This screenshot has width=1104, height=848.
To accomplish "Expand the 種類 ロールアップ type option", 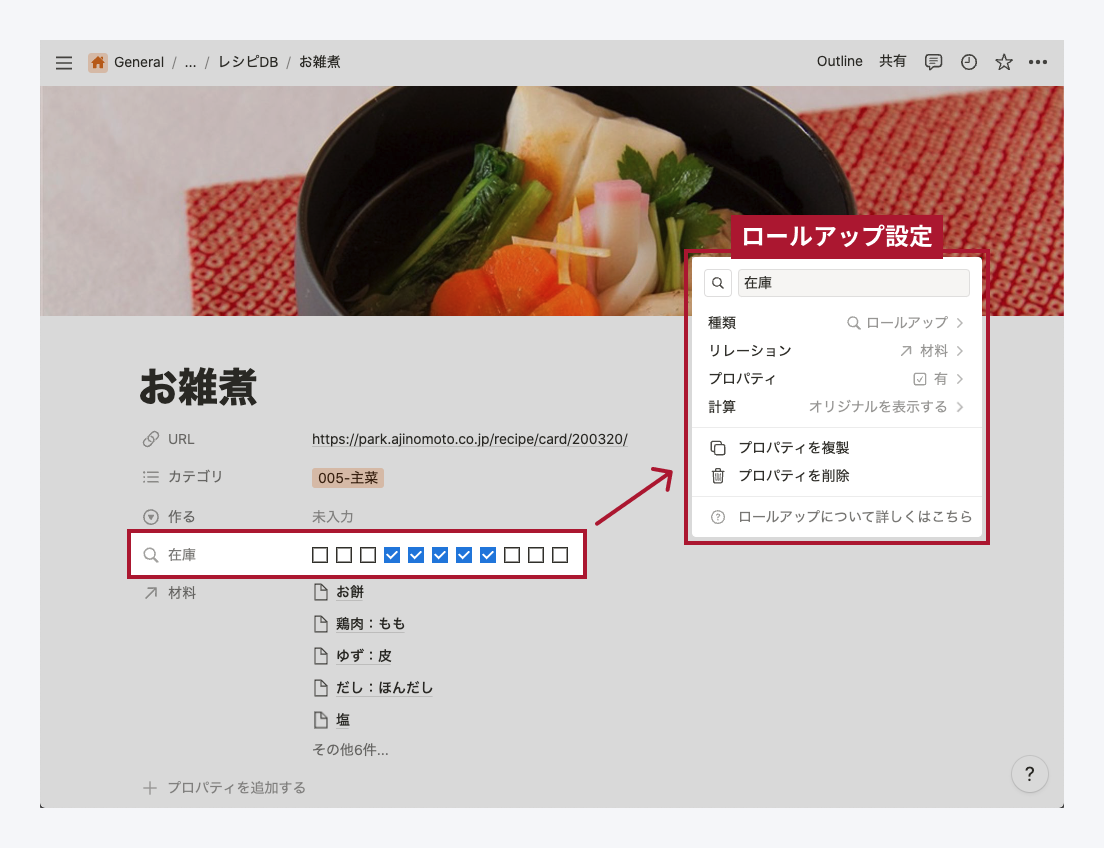I will [836, 323].
